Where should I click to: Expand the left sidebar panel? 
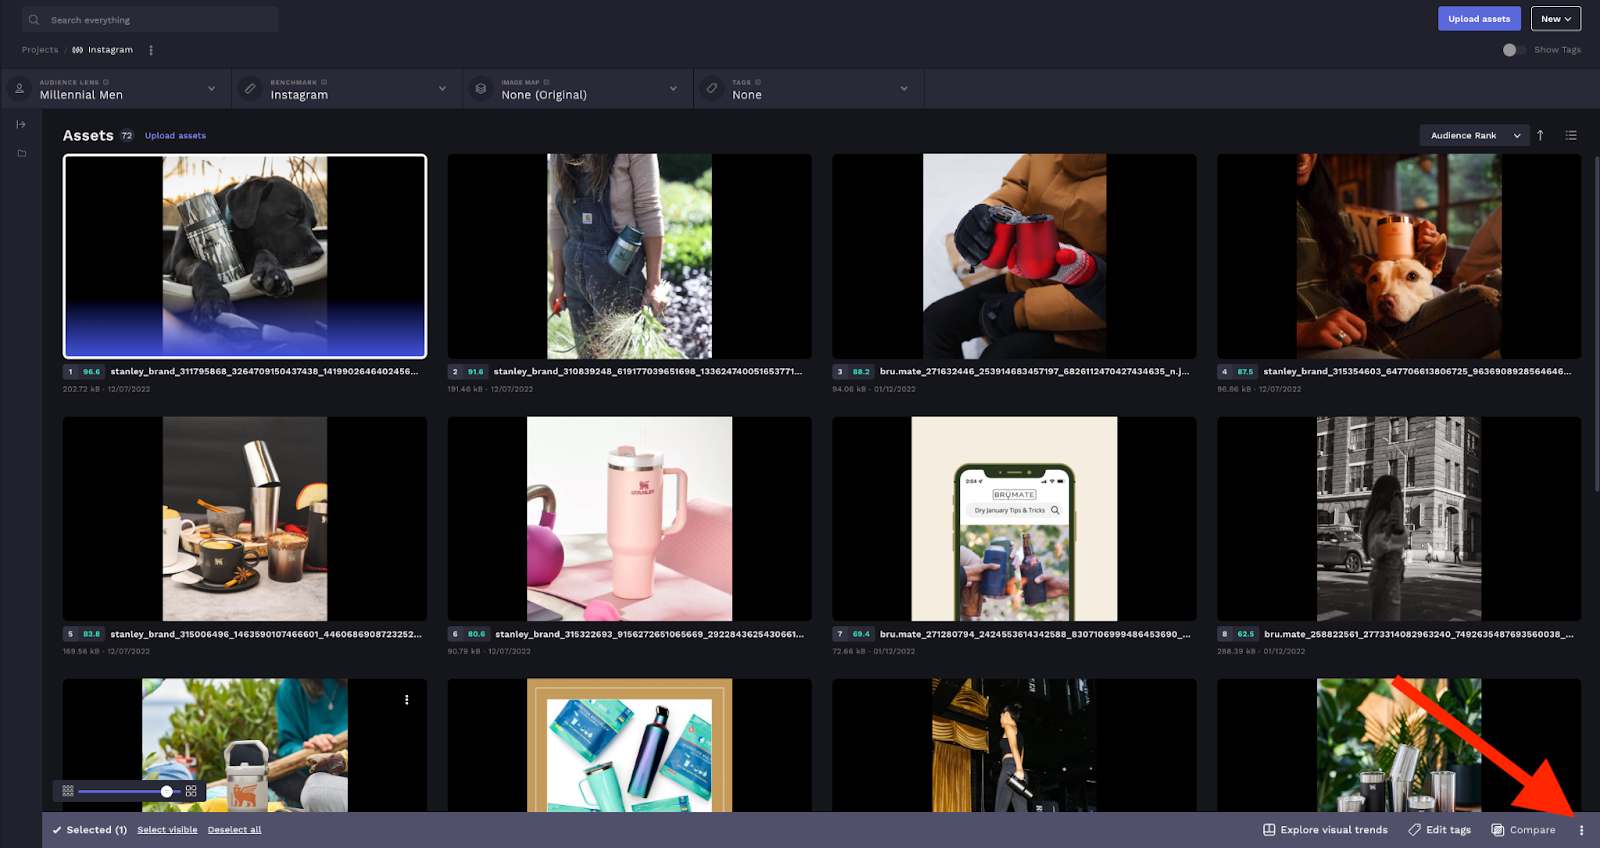21,124
